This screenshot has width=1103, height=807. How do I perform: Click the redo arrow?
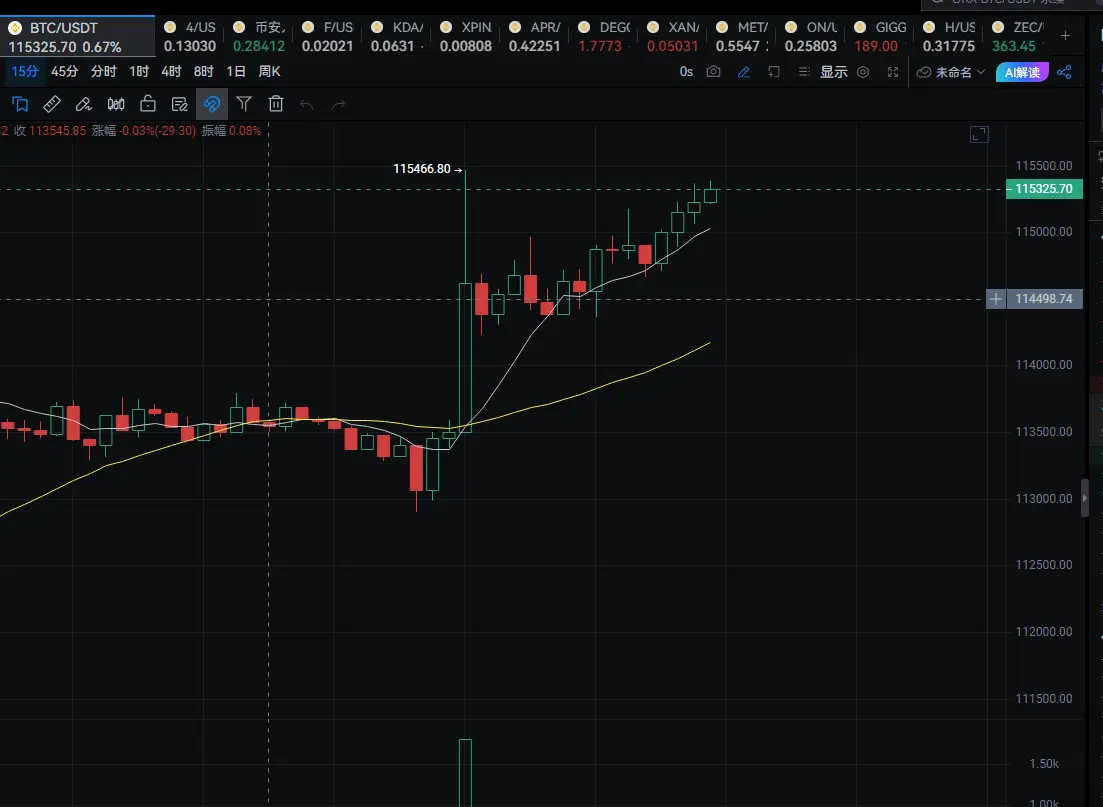coord(338,105)
